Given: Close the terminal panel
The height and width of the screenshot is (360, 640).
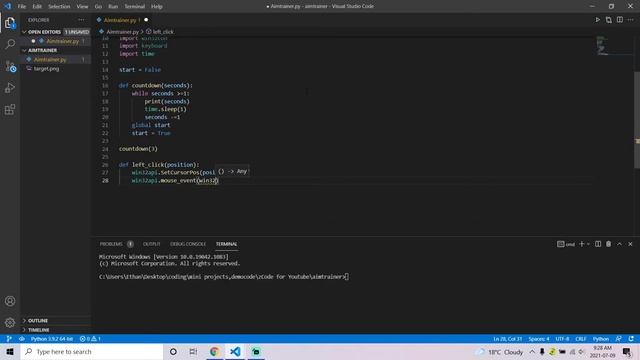Looking at the screenshot, I should (630, 244).
